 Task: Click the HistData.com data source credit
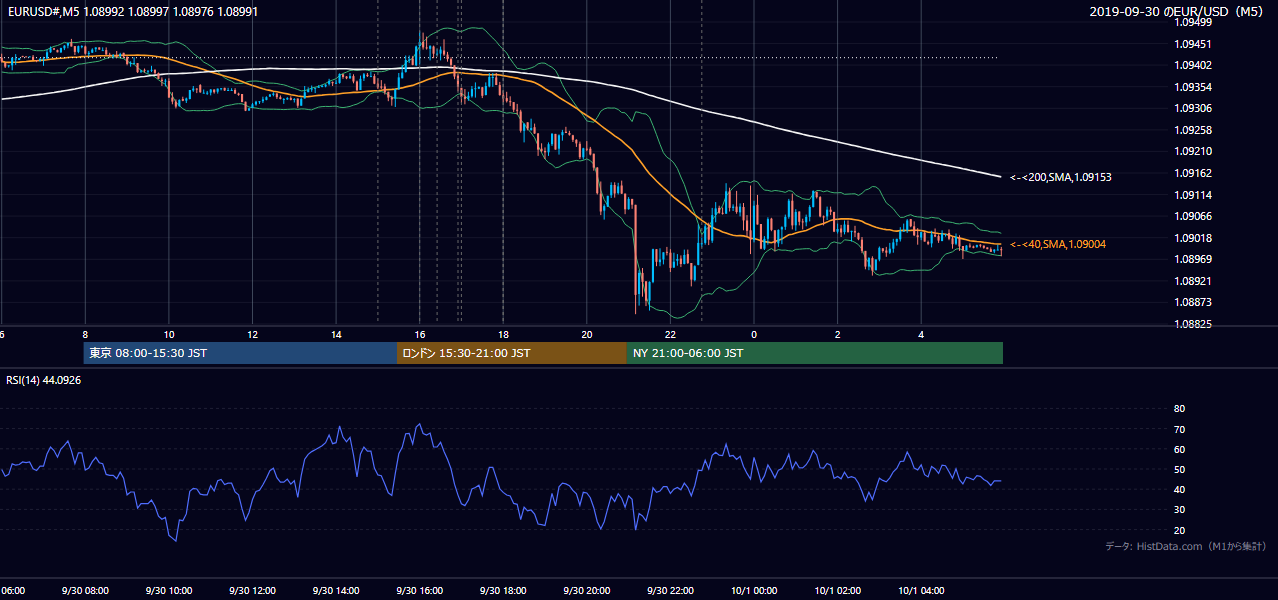[x=1185, y=546]
